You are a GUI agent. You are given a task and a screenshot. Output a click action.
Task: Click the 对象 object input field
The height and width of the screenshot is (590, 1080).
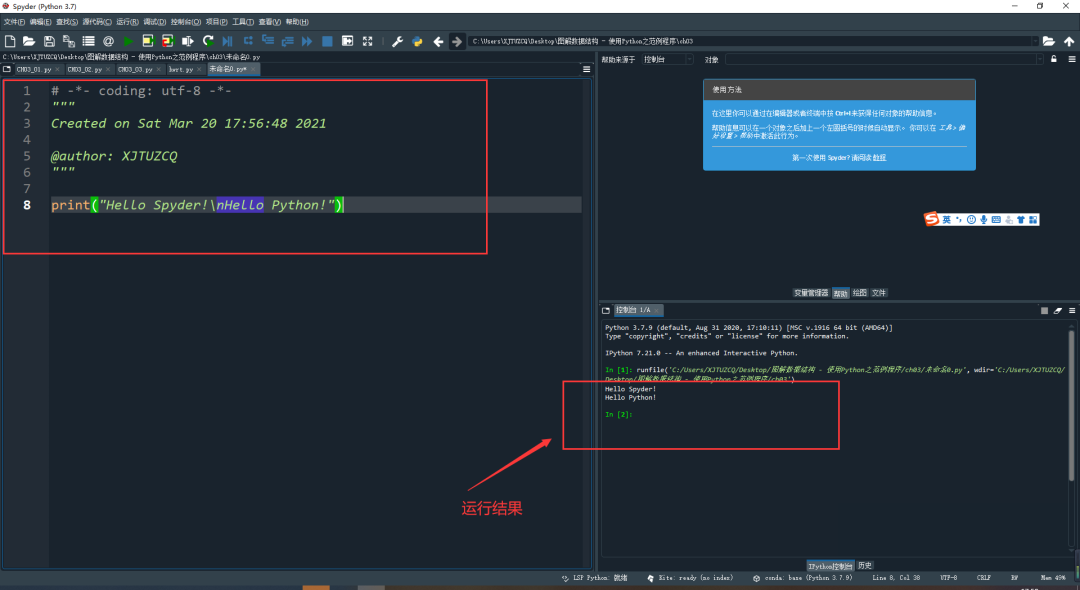click(x=880, y=59)
